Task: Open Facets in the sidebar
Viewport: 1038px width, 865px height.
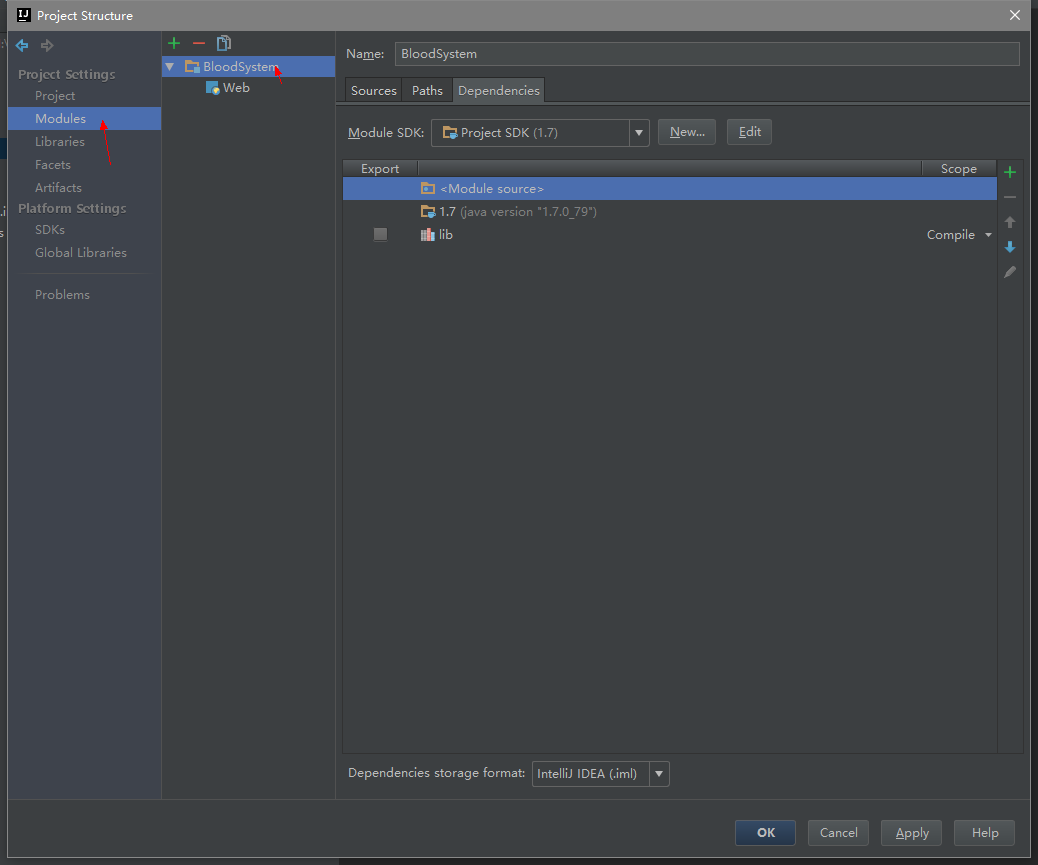Action: [x=52, y=165]
